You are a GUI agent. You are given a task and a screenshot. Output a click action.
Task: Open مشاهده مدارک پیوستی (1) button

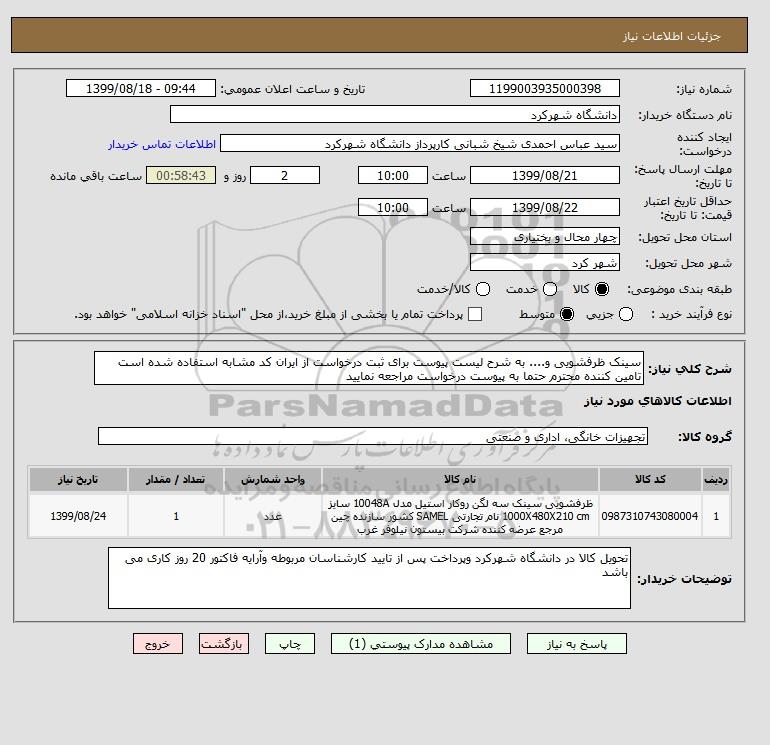click(x=421, y=644)
